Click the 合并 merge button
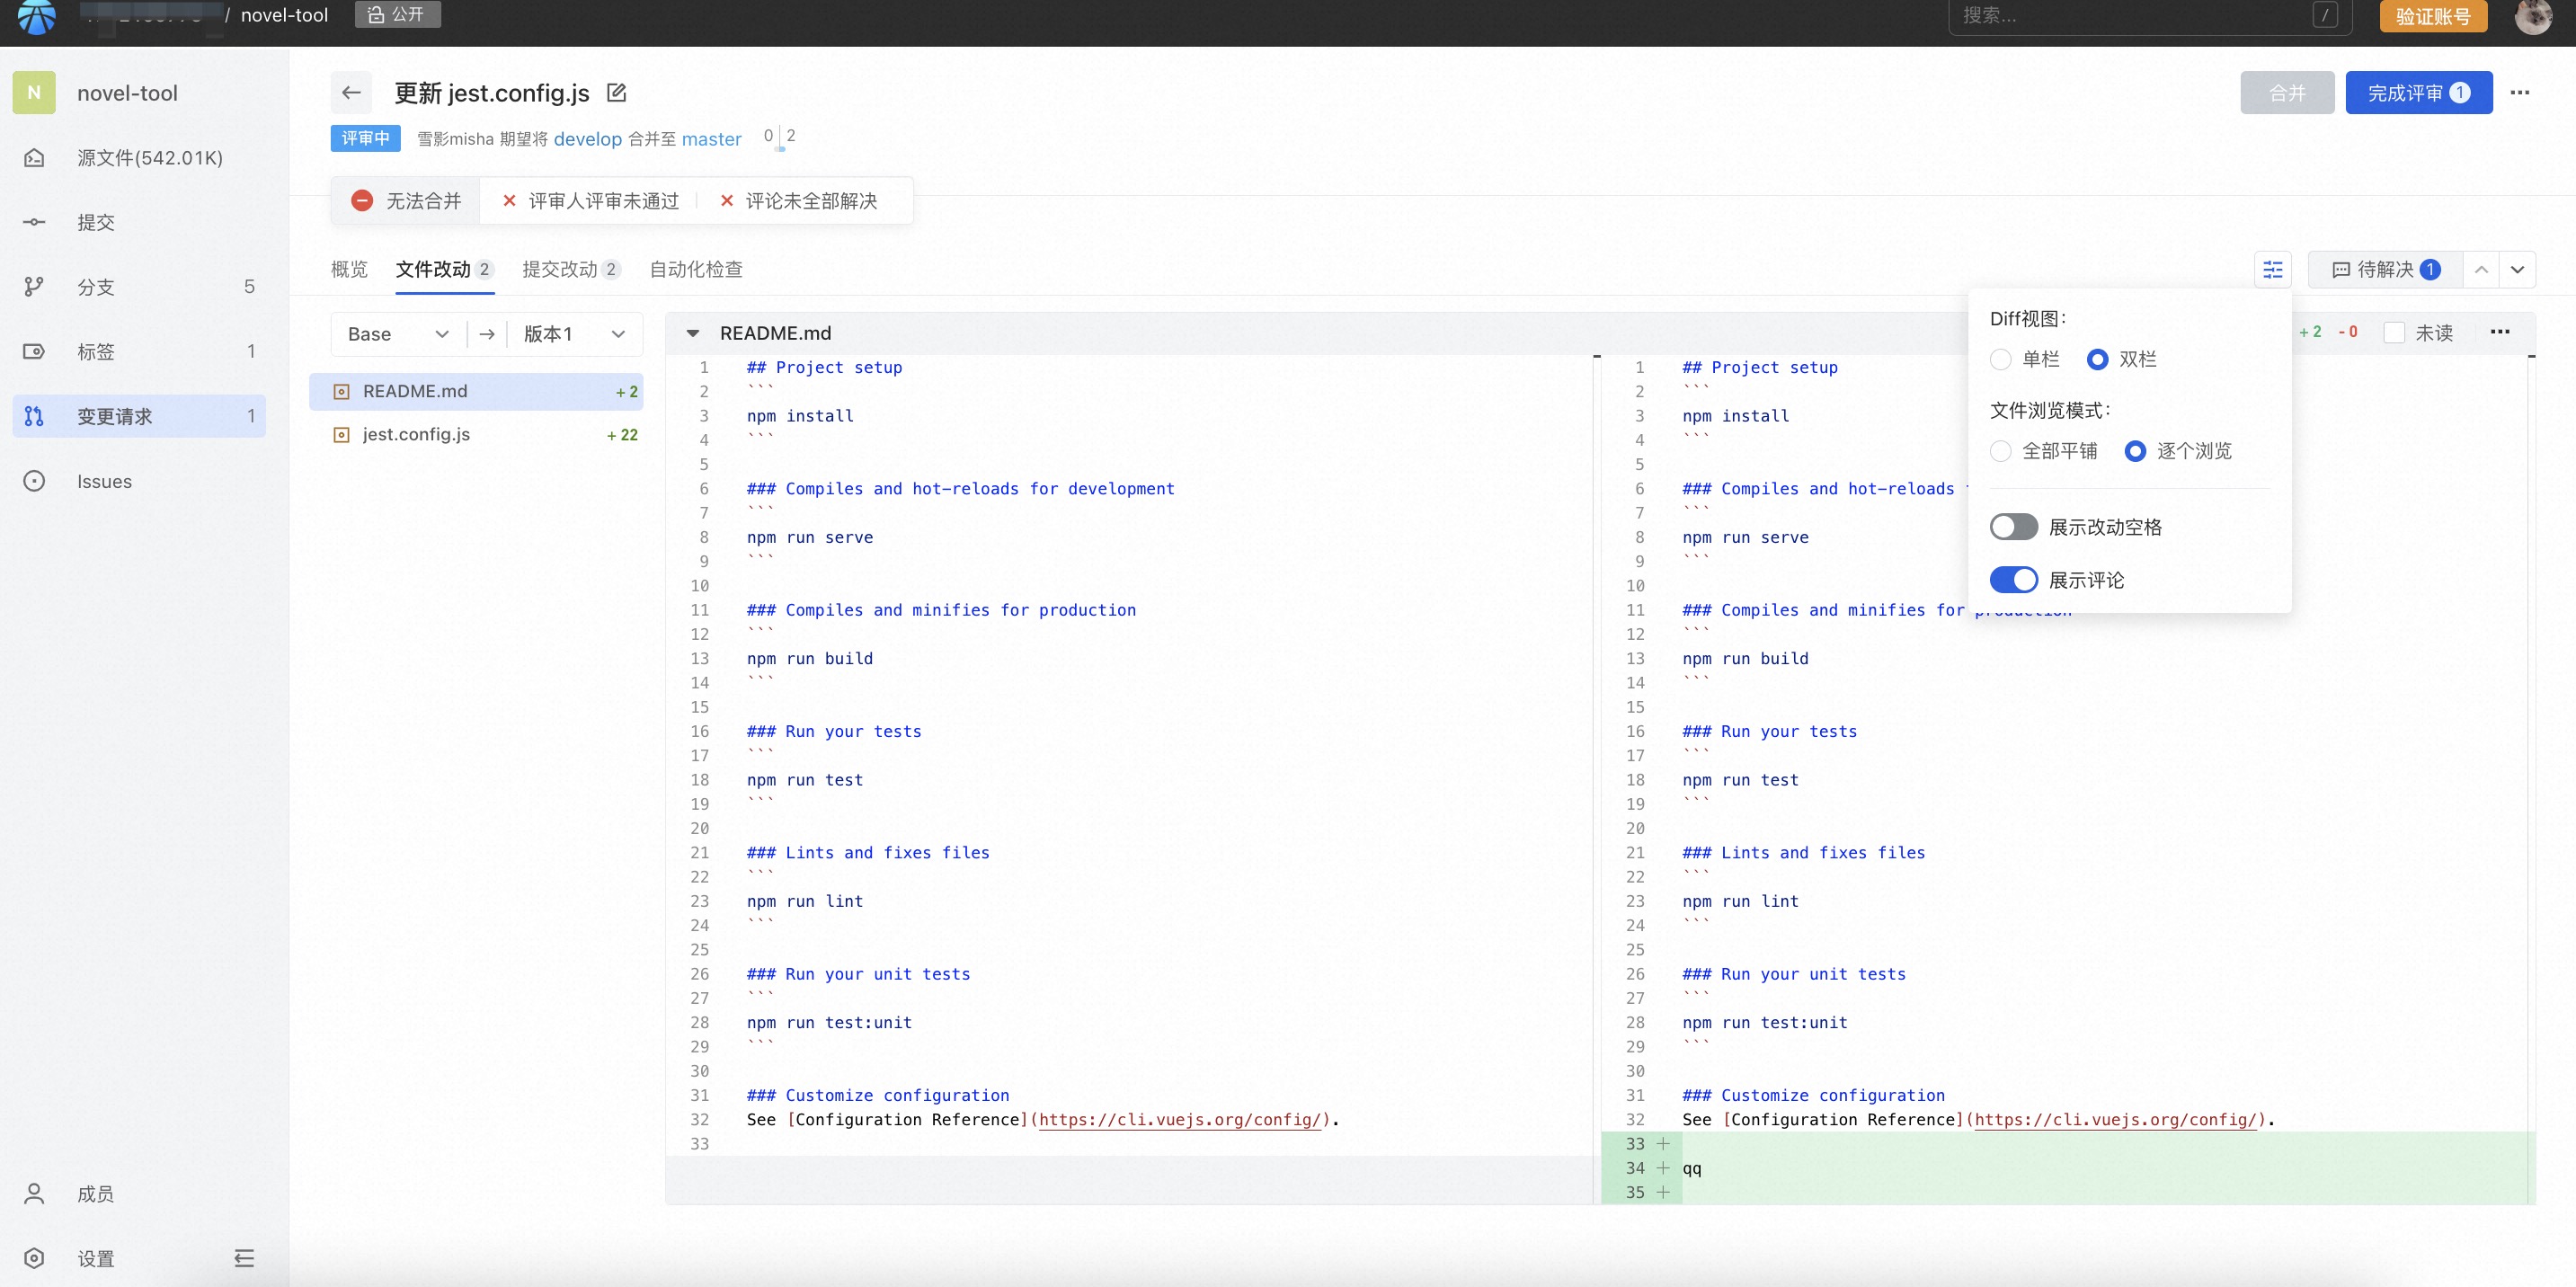2576x1287 pixels. pyautogui.click(x=2287, y=92)
